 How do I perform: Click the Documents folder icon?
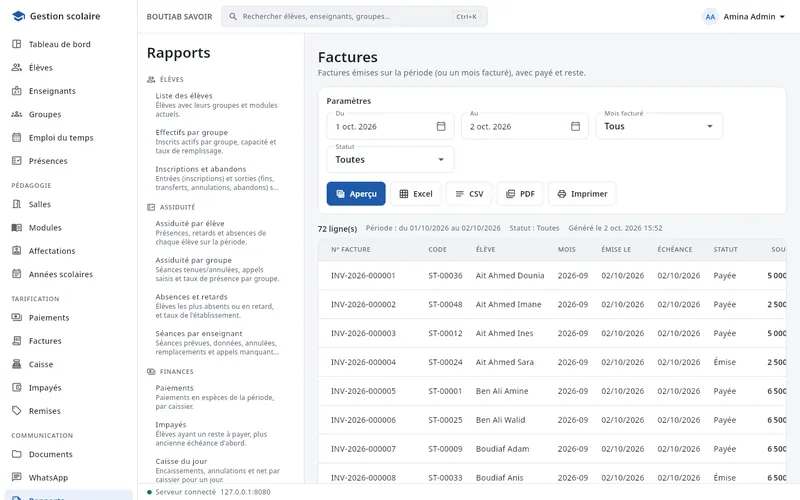[17, 454]
